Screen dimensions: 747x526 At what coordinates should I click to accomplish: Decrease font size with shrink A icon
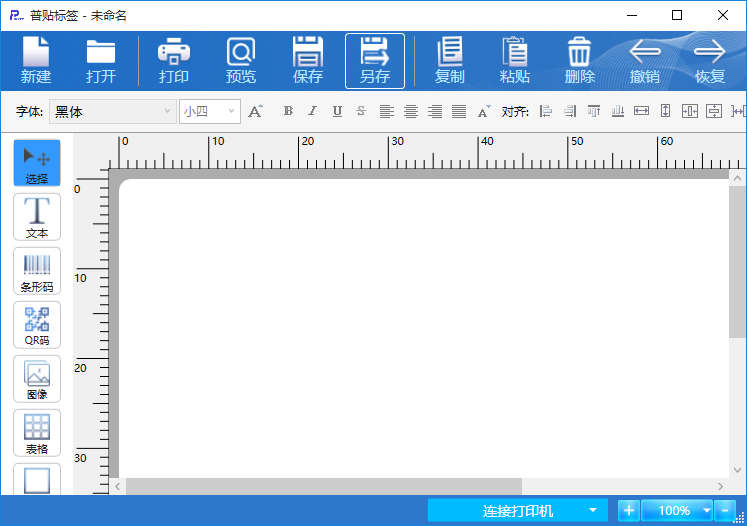click(484, 111)
